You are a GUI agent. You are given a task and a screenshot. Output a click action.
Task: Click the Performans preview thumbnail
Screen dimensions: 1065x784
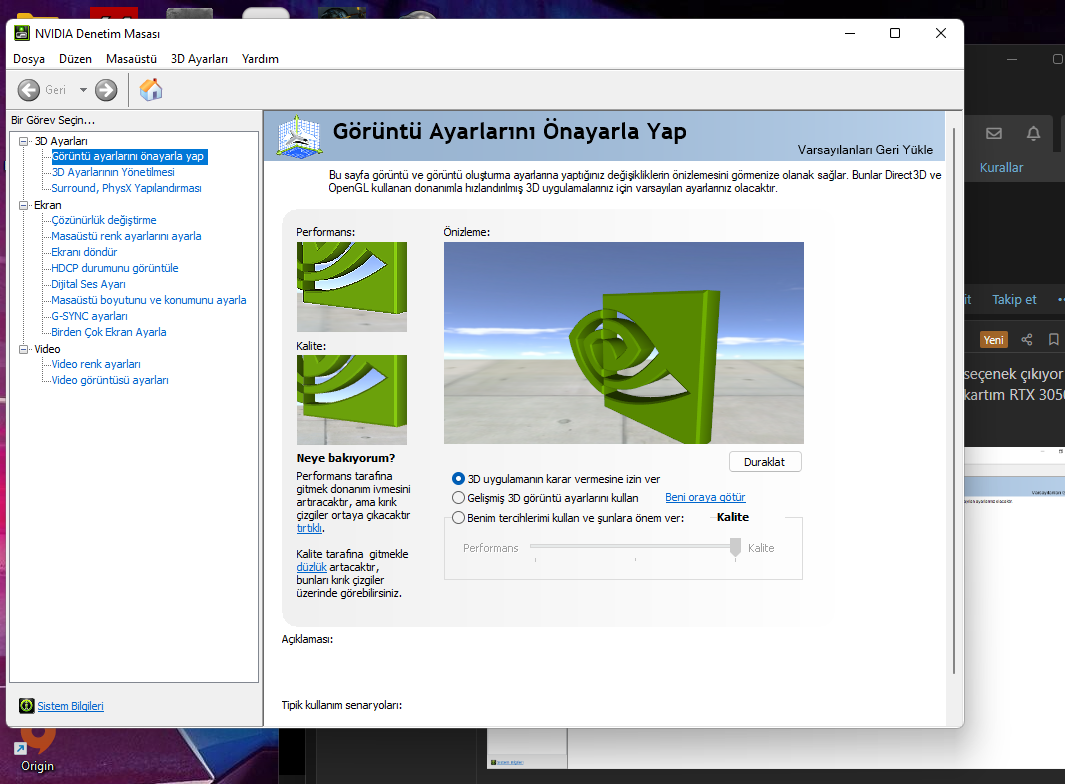coord(352,287)
